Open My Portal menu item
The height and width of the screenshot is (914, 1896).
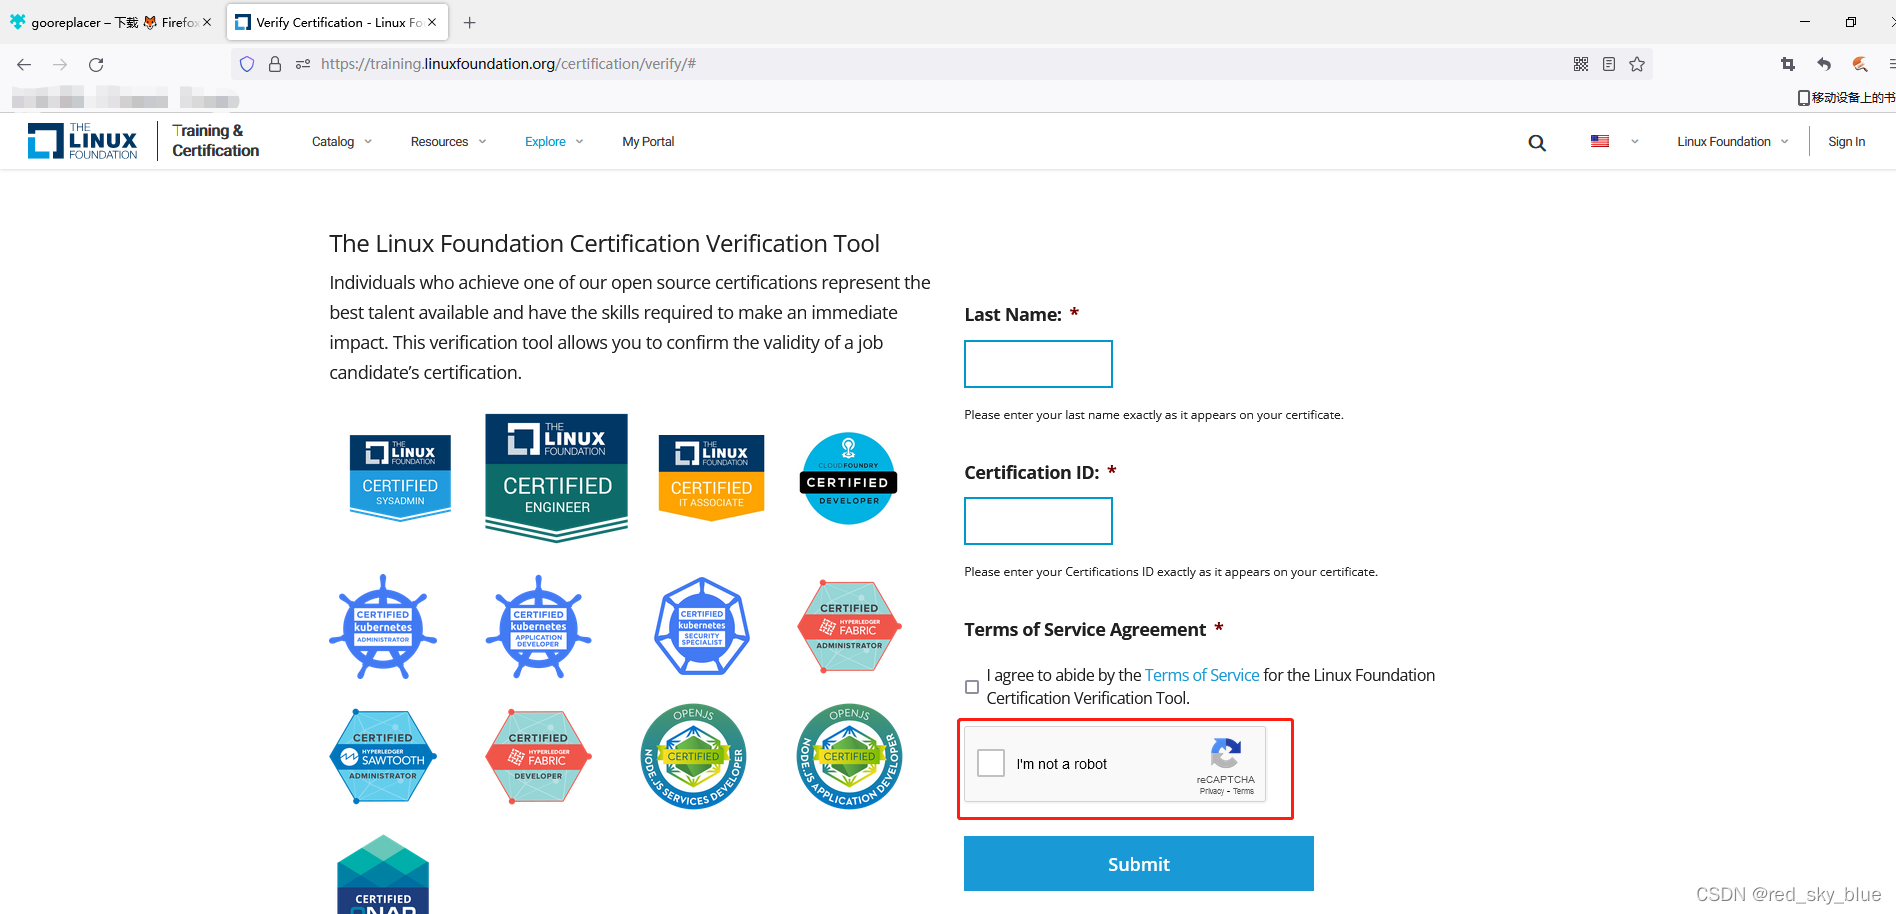[648, 142]
